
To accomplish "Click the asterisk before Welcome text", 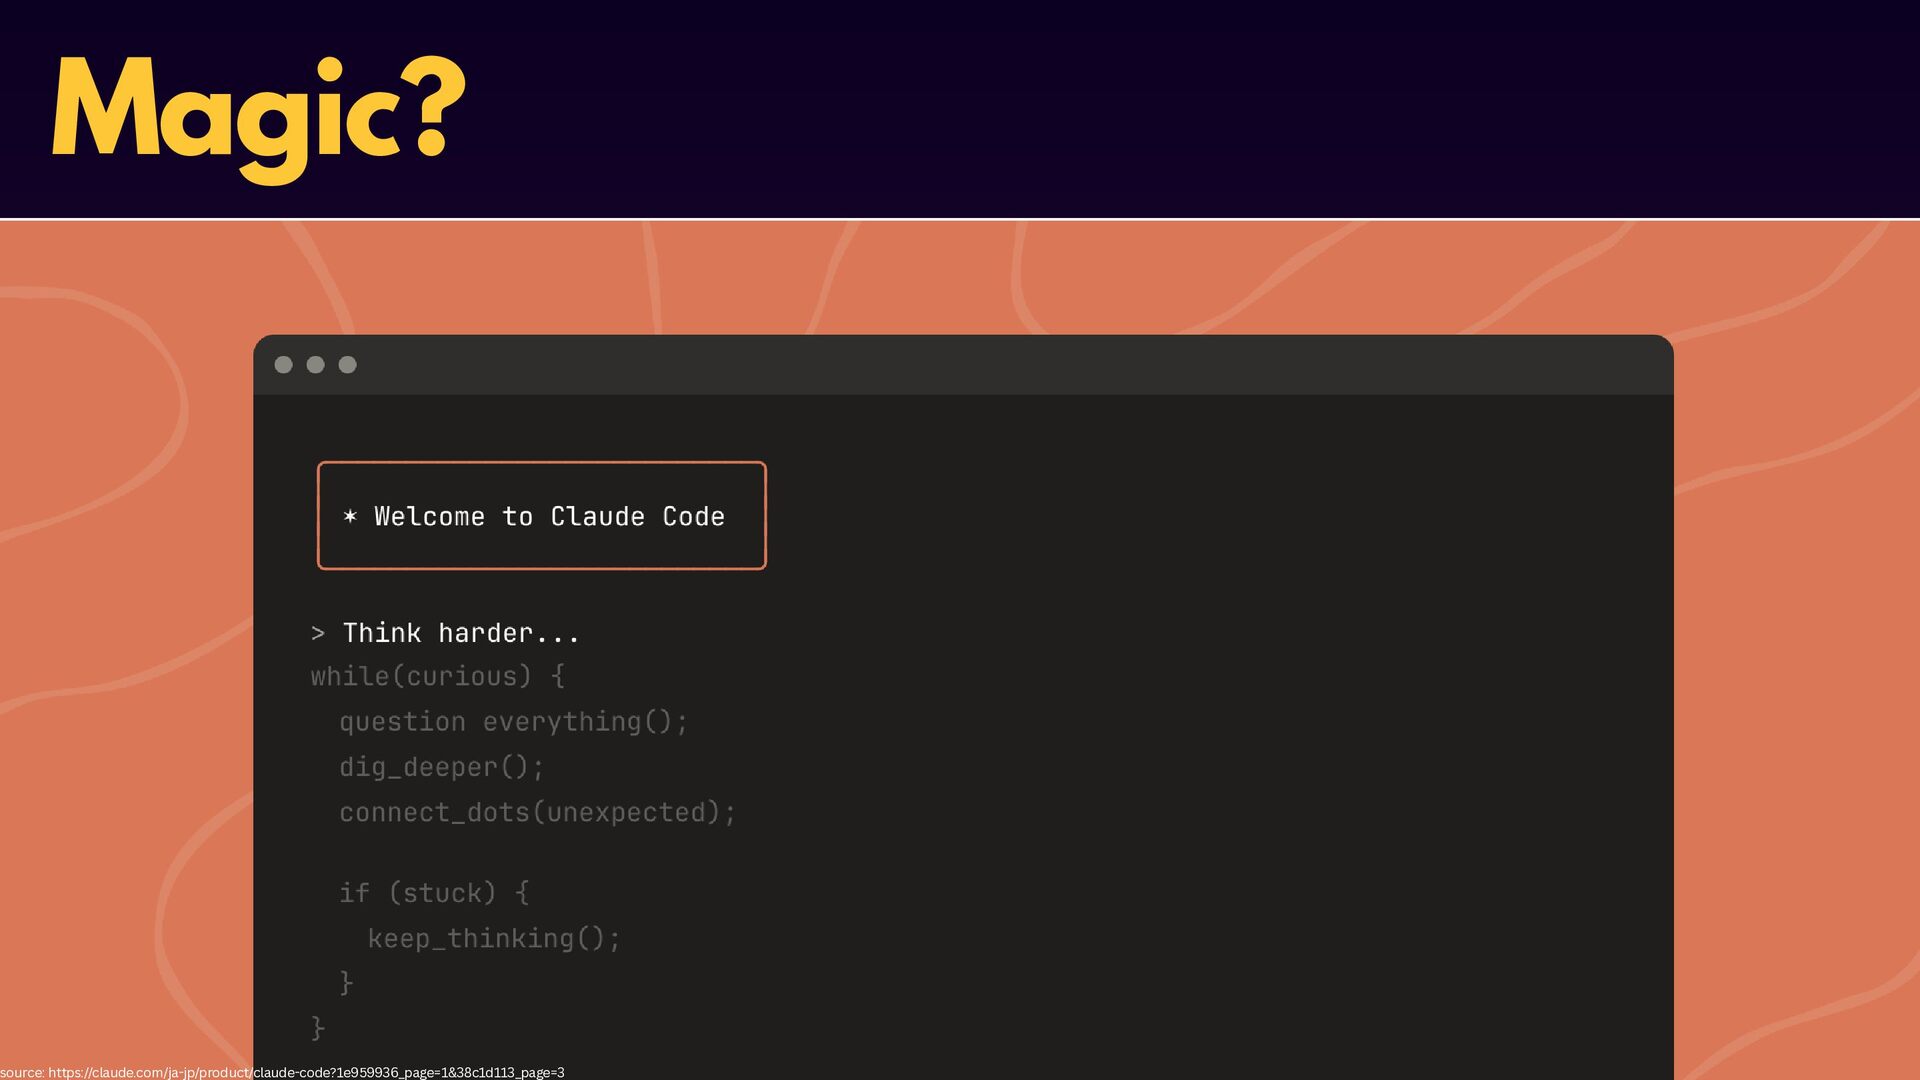I will [x=350, y=516].
